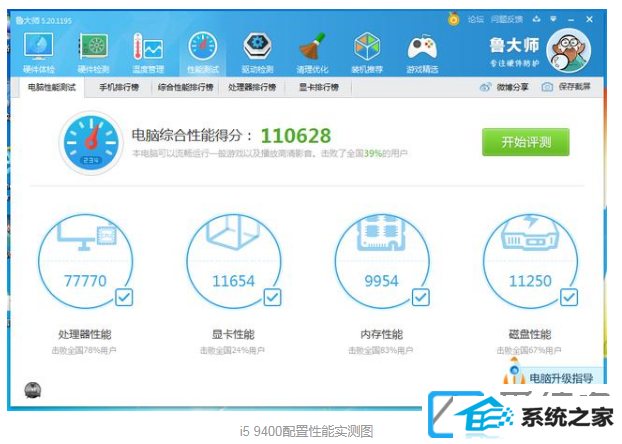Open the 温度管理 temperature management module
Image resolution: width=622 pixels, height=444 pixels.
pyautogui.click(x=148, y=53)
